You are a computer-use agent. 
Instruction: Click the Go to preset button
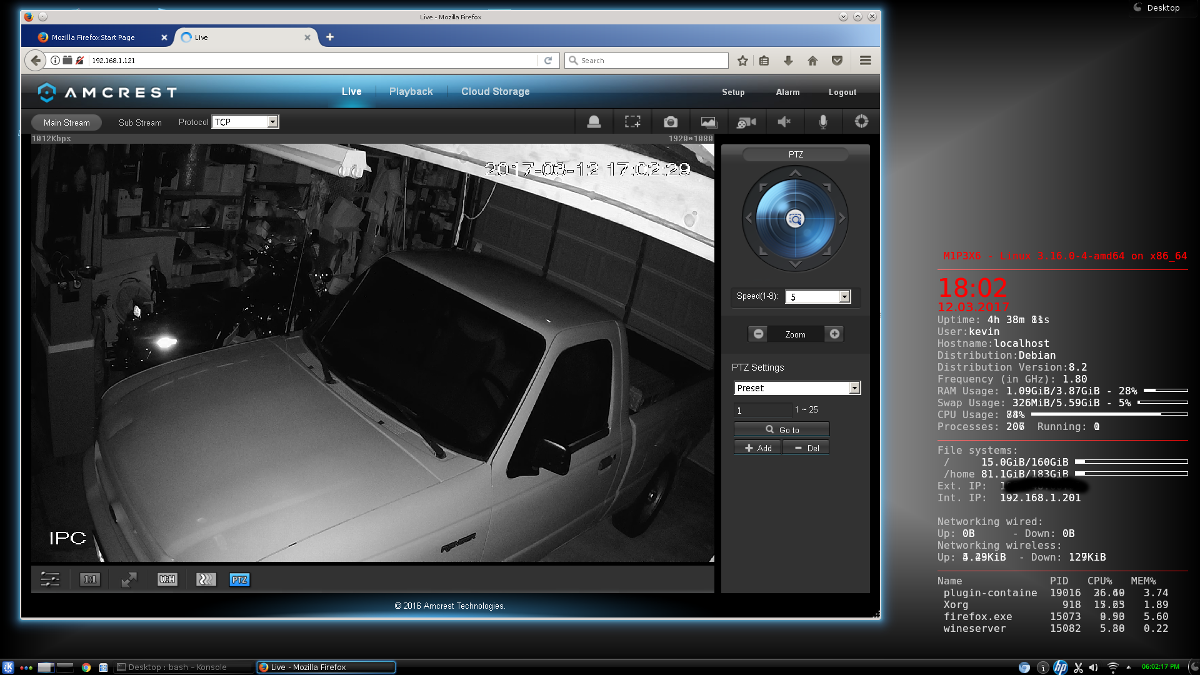782,430
